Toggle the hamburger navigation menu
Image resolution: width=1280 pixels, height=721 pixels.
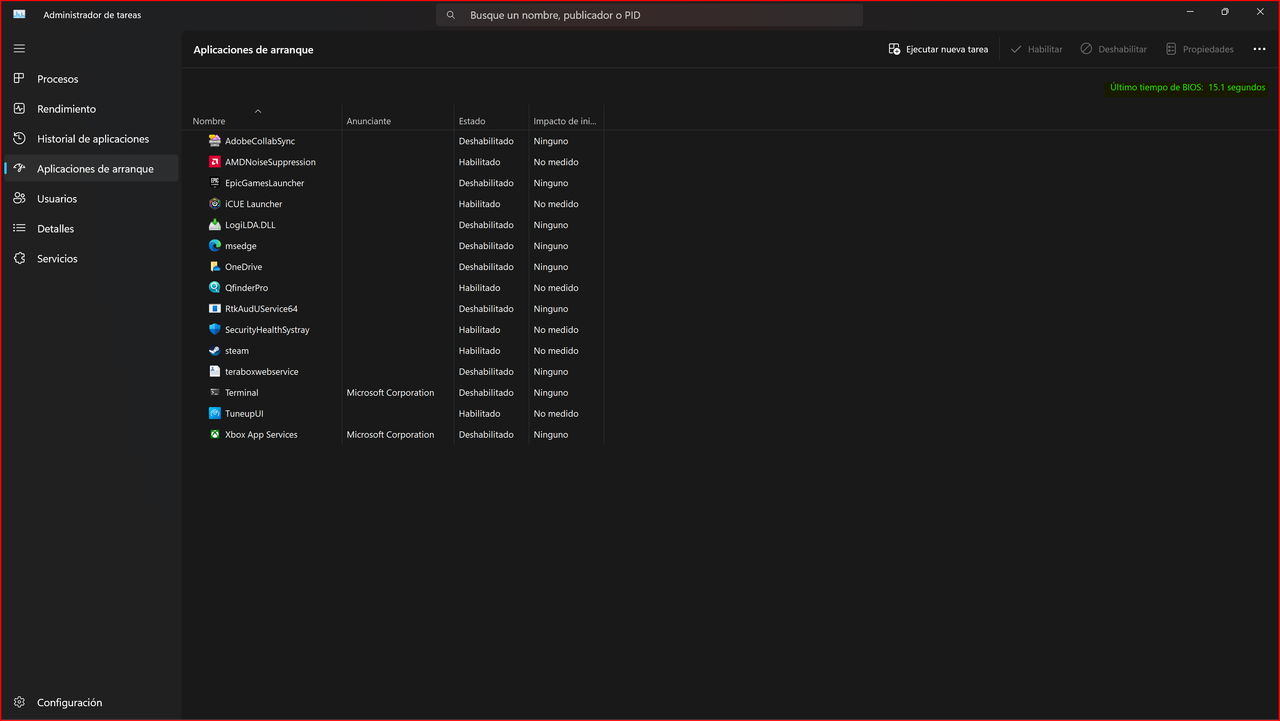click(x=19, y=48)
